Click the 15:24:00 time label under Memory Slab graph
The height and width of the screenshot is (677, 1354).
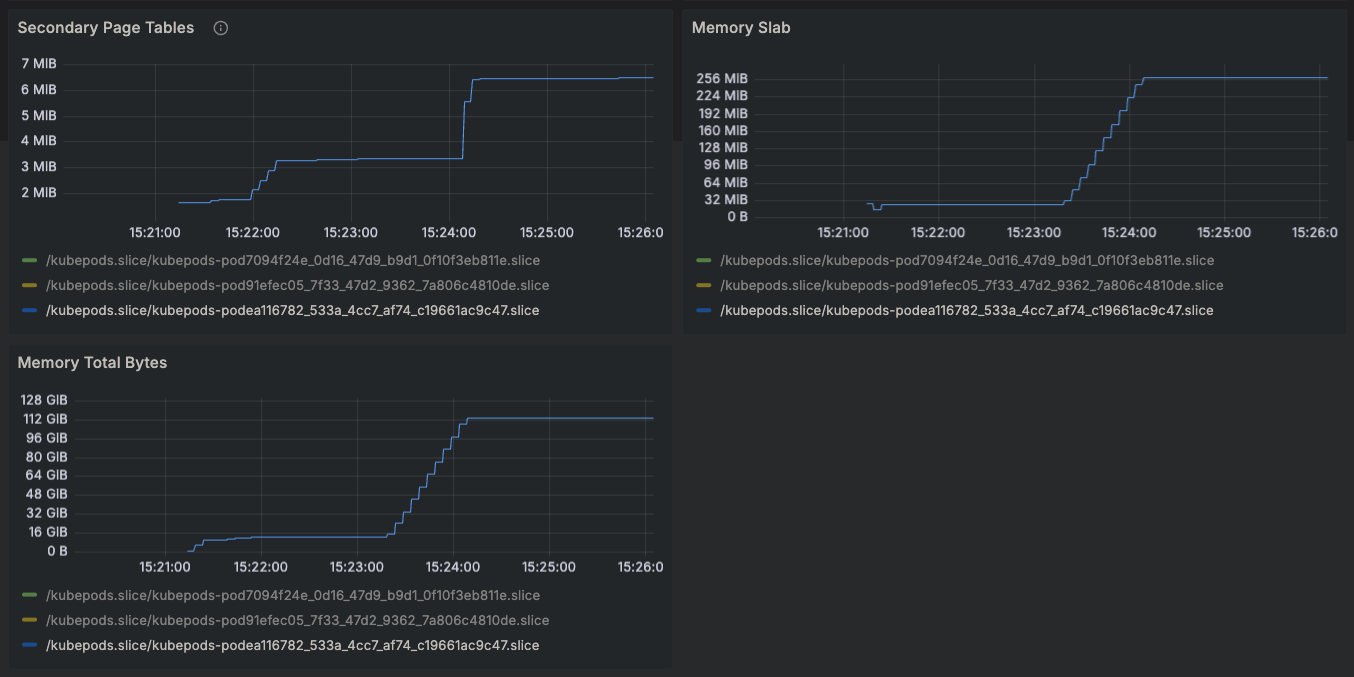pos(1129,232)
